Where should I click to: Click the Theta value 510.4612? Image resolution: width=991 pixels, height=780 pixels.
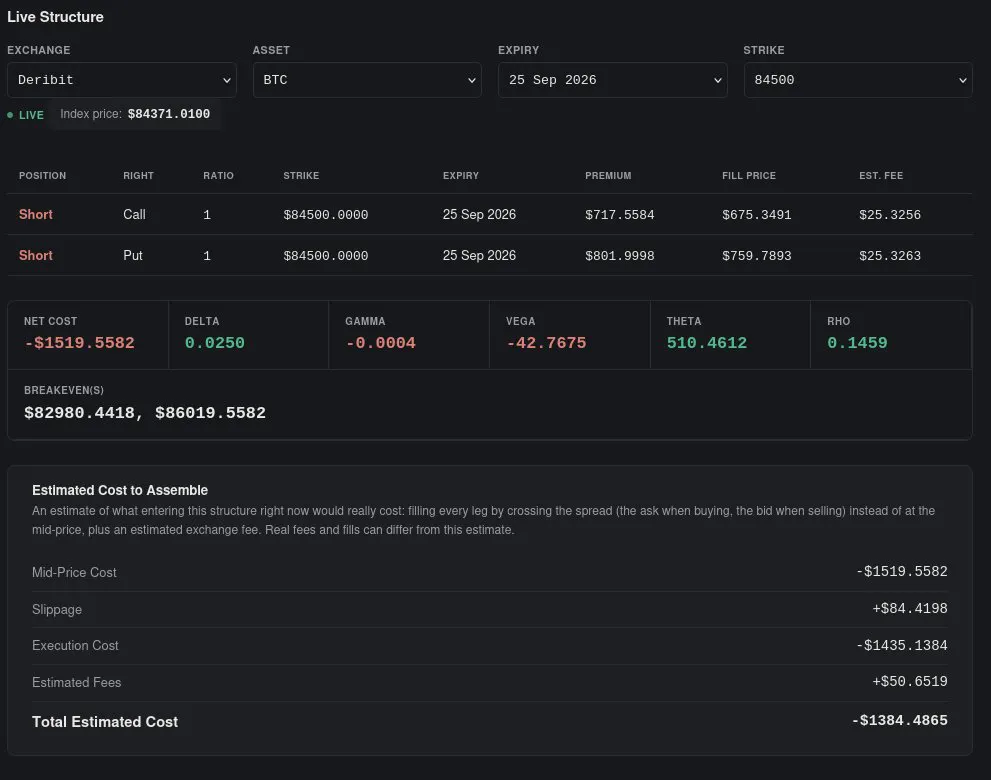[707, 343]
